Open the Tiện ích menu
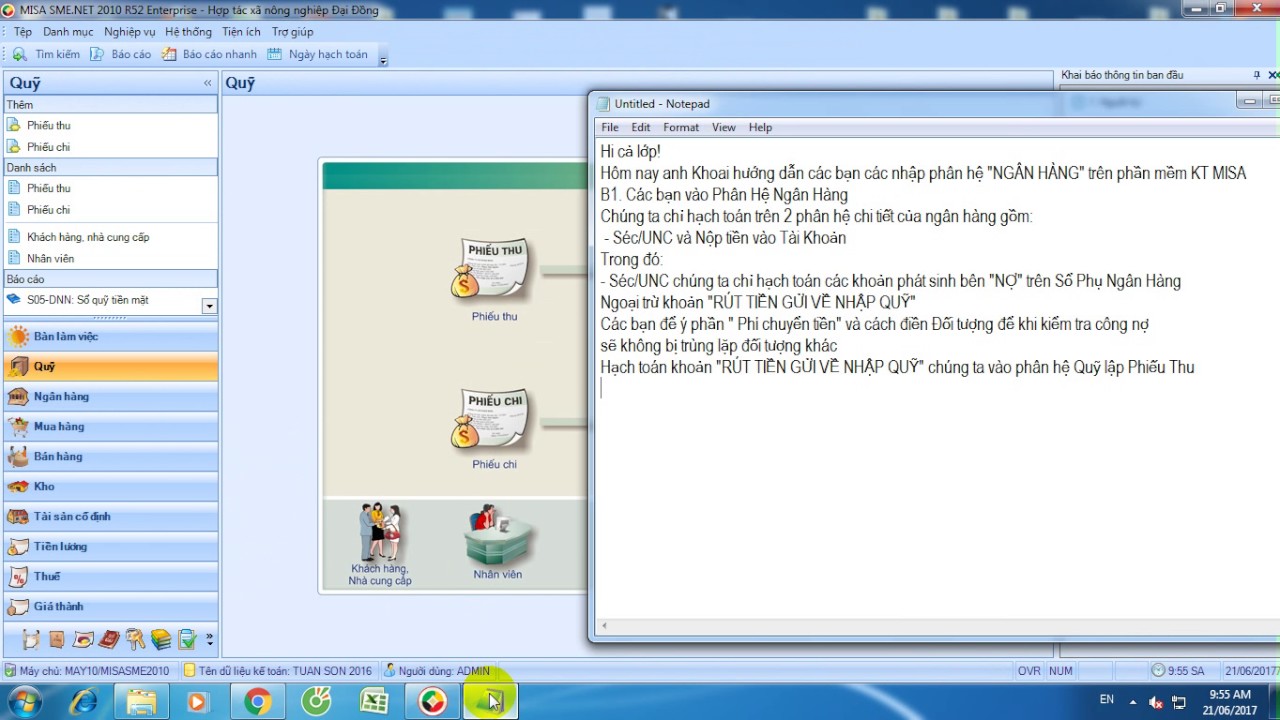The image size is (1280, 720). 241,32
